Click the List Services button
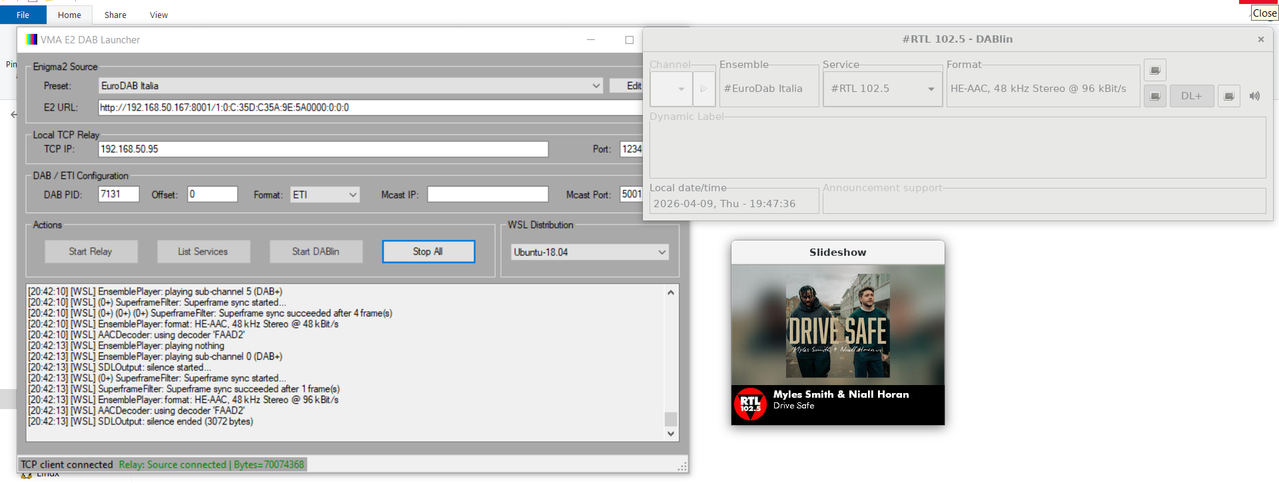This screenshot has width=1279, height=483. click(203, 252)
